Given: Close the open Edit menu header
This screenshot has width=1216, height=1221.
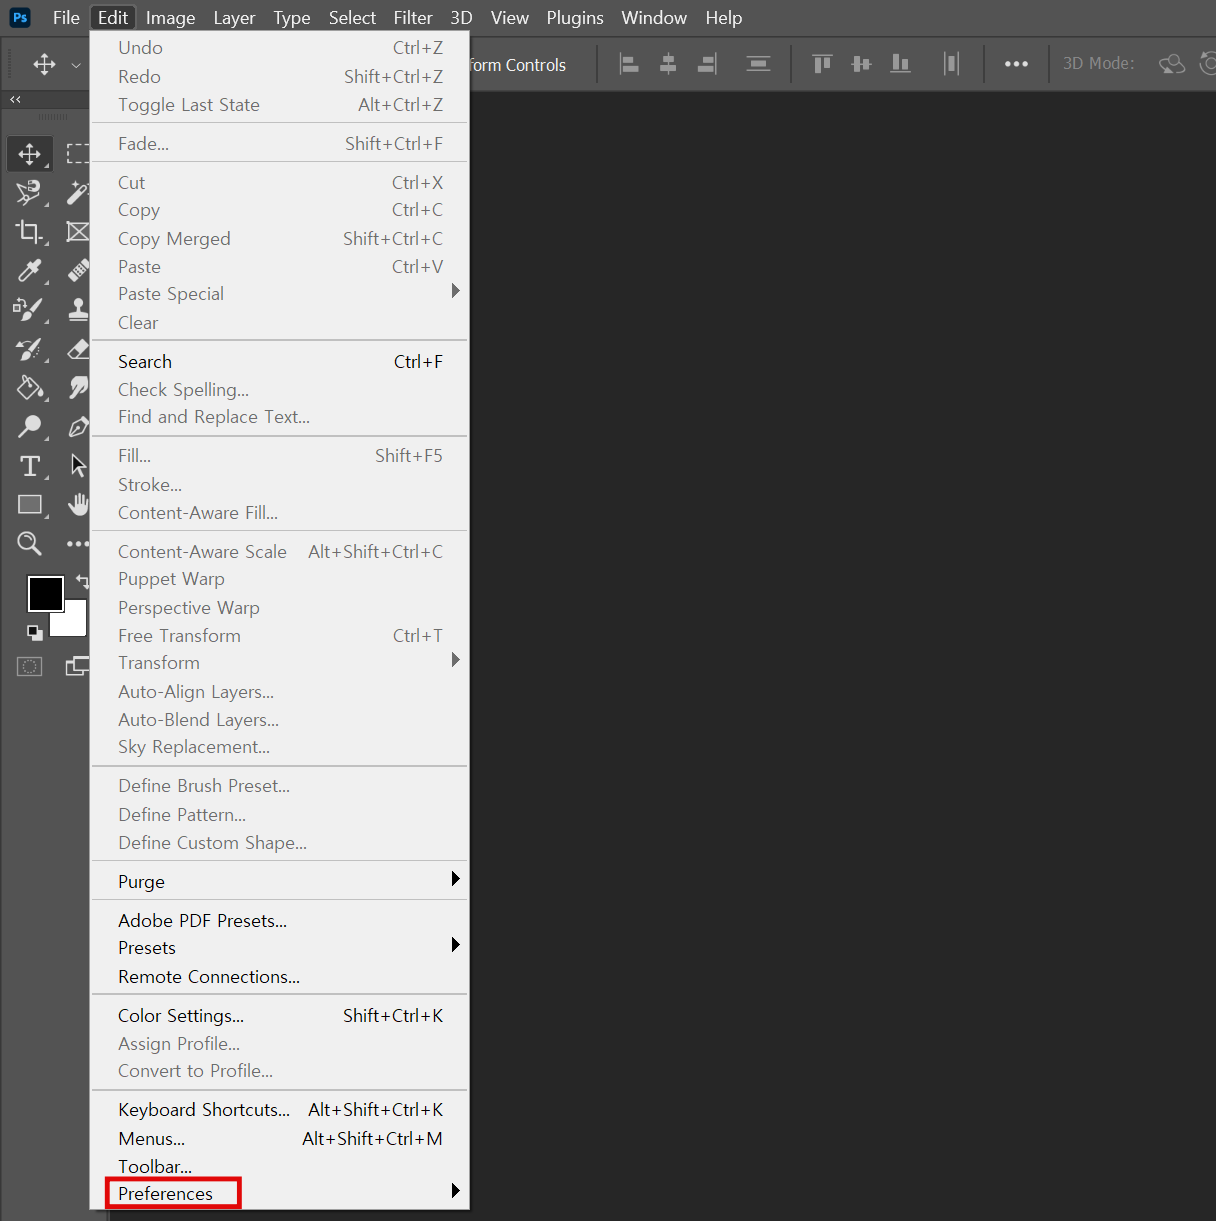Looking at the screenshot, I should point(112,18).
